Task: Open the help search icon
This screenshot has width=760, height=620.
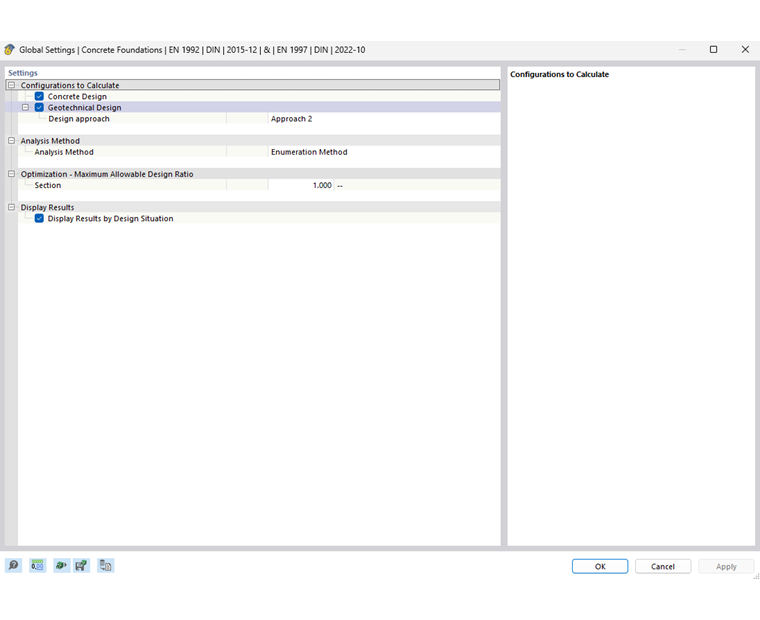Action: (13, 565)
